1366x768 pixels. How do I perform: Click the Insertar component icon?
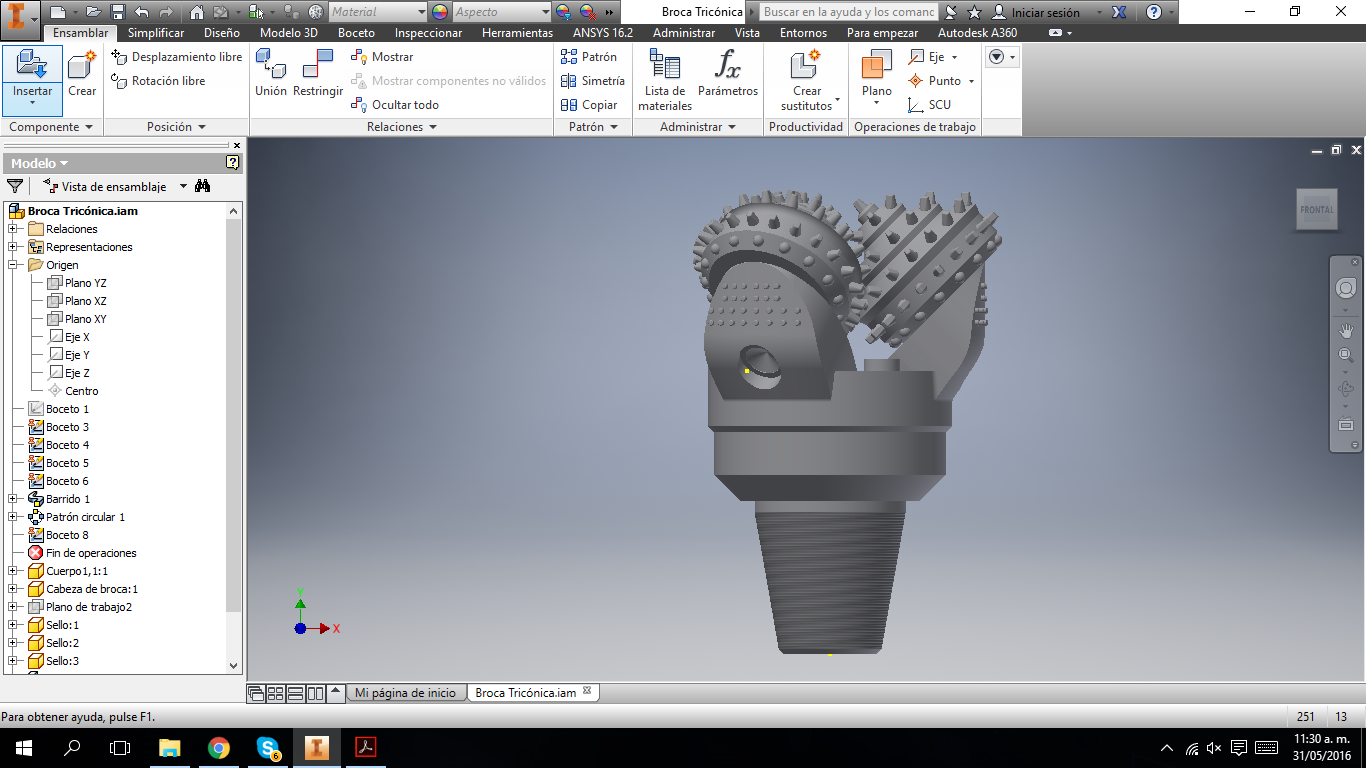click(32, 67)
